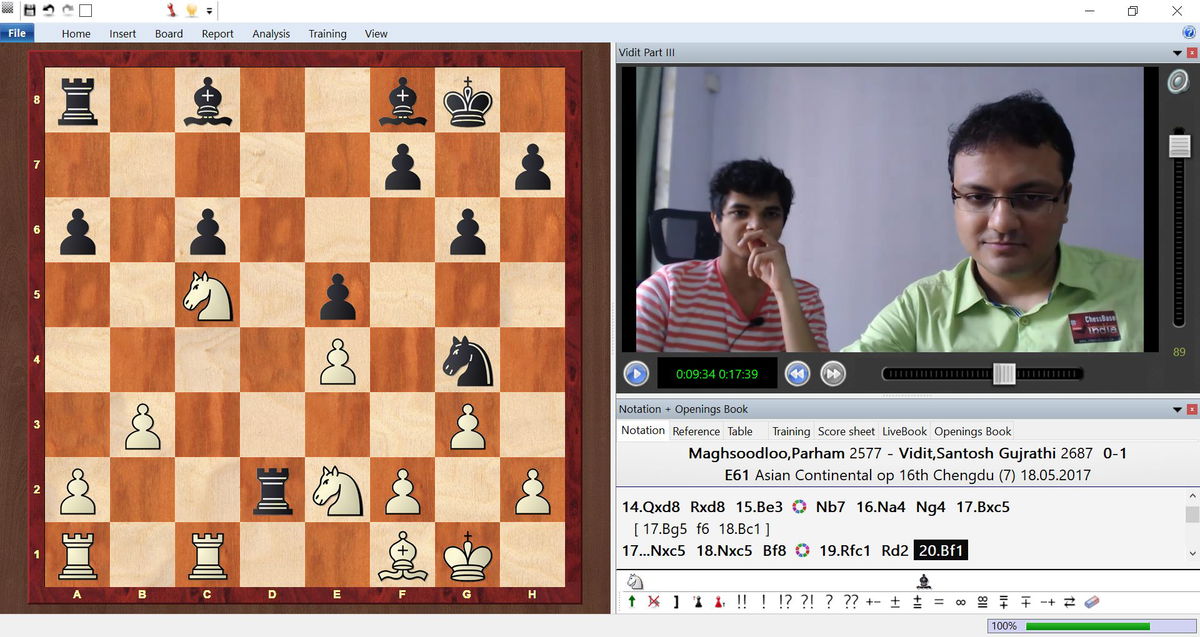Open the Analysis menu
Viewport: 1200px width, 637px height.
(271, 33)
